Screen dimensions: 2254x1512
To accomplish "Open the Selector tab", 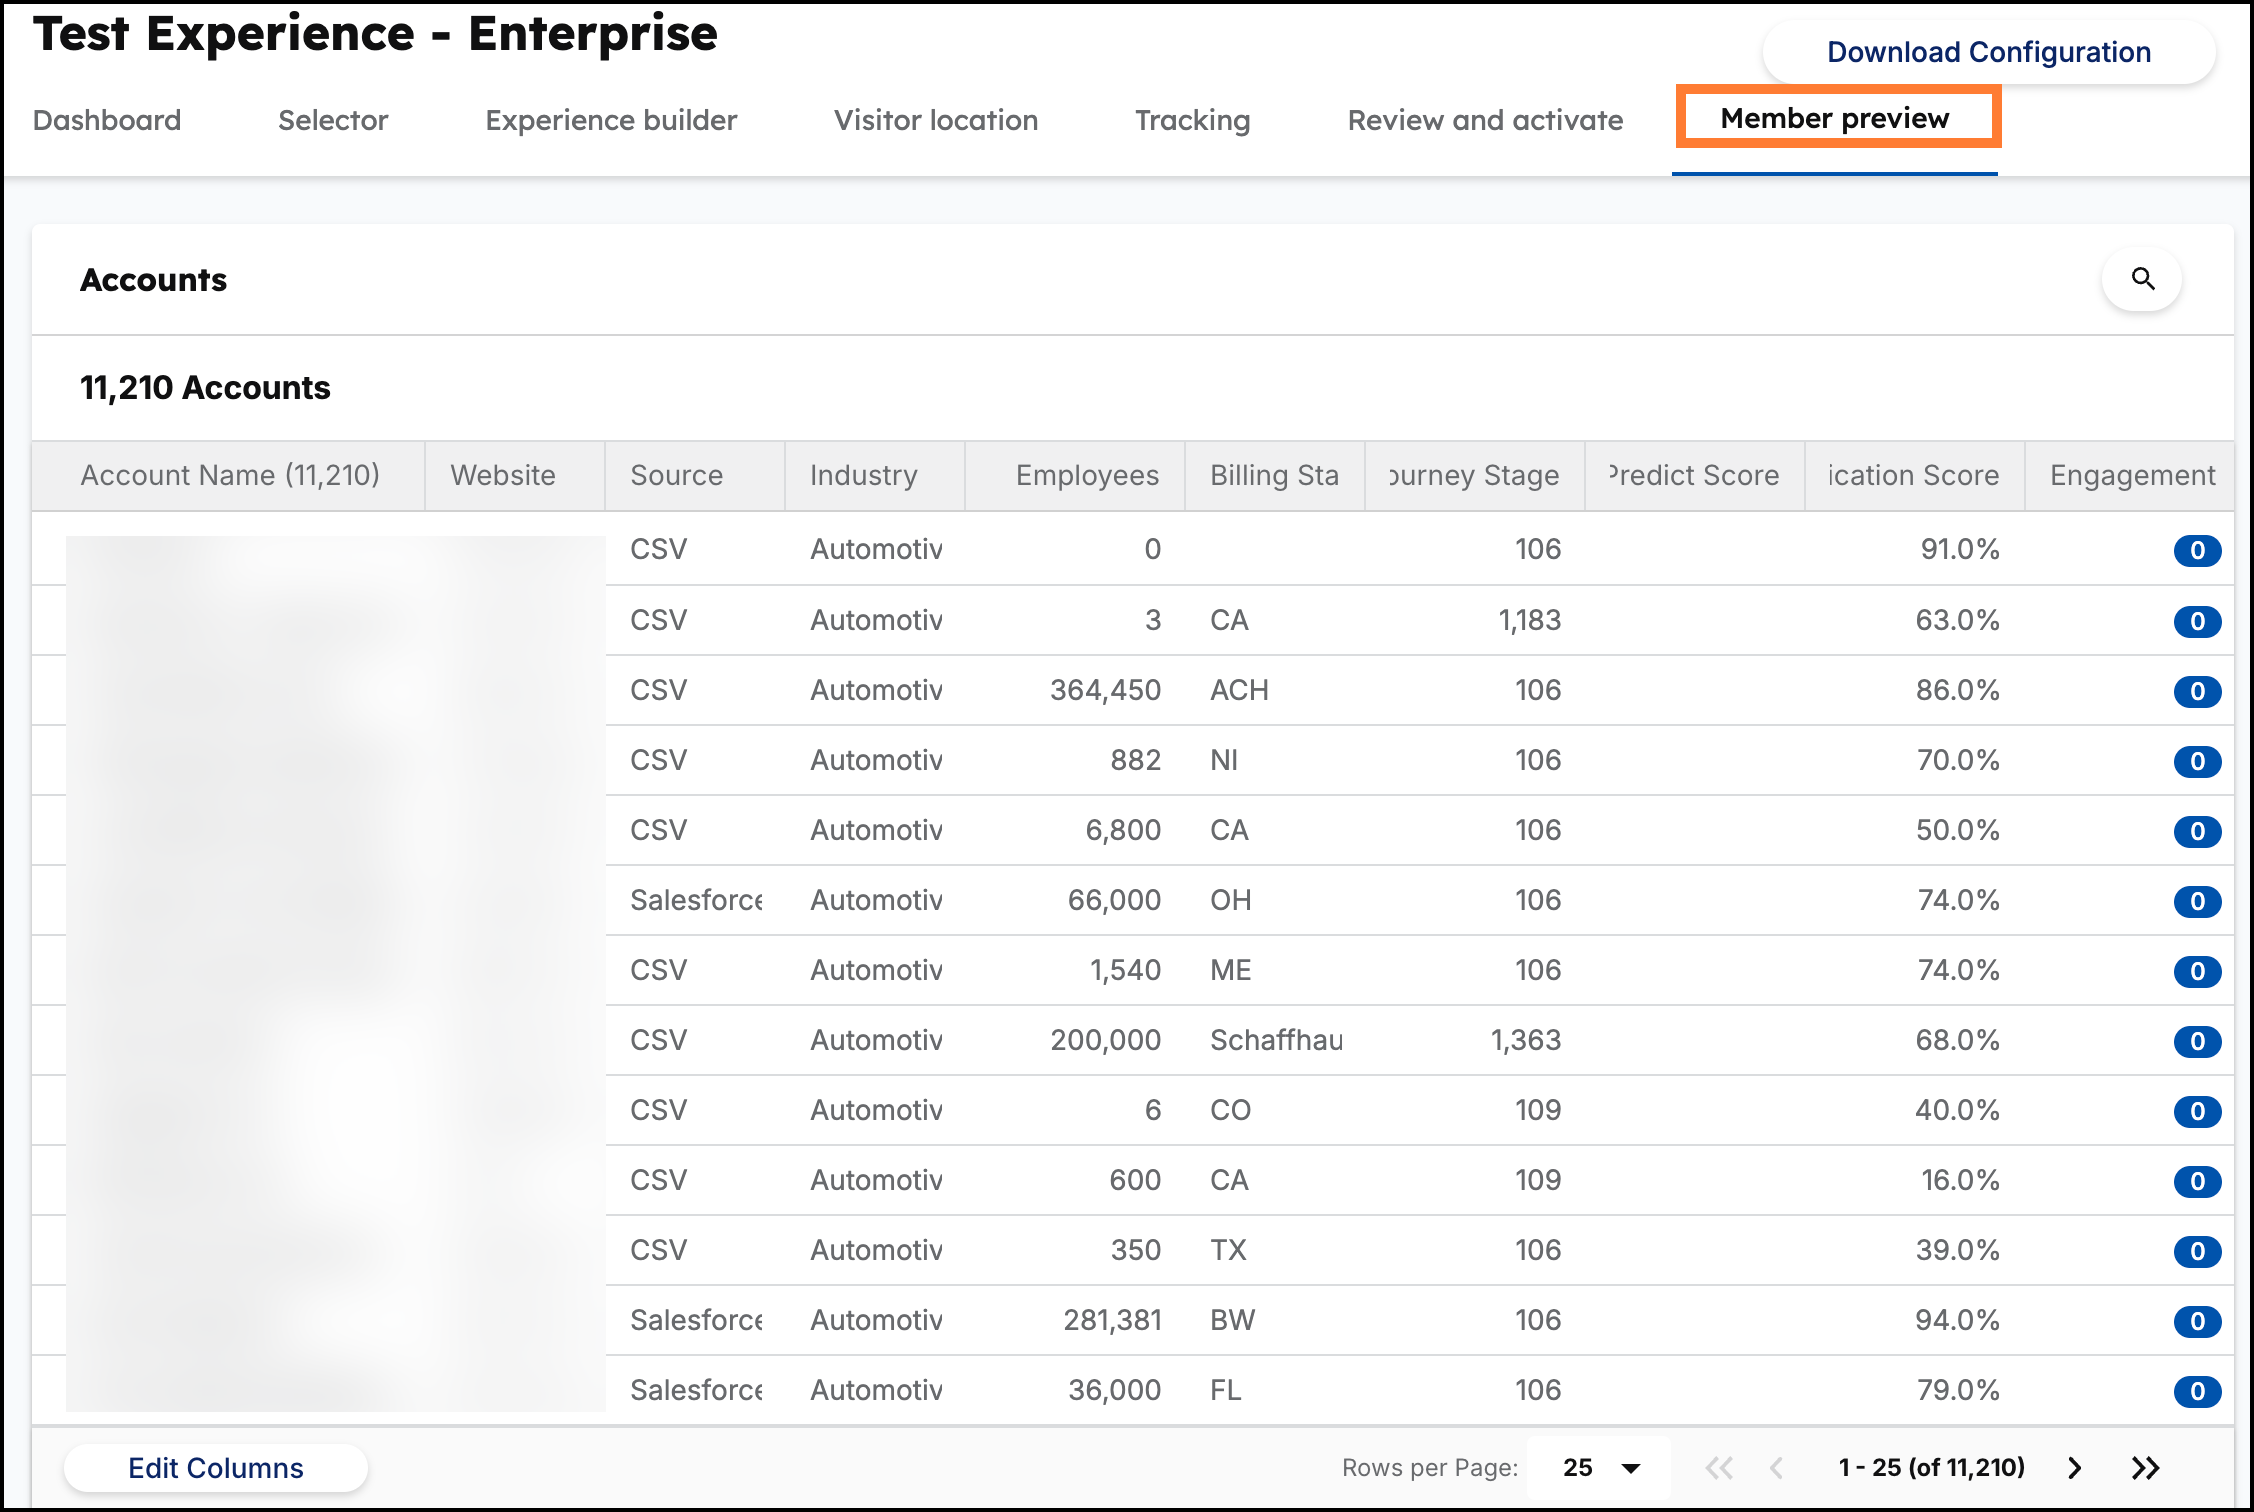I will pyautogui.click(x=333, y=120).
